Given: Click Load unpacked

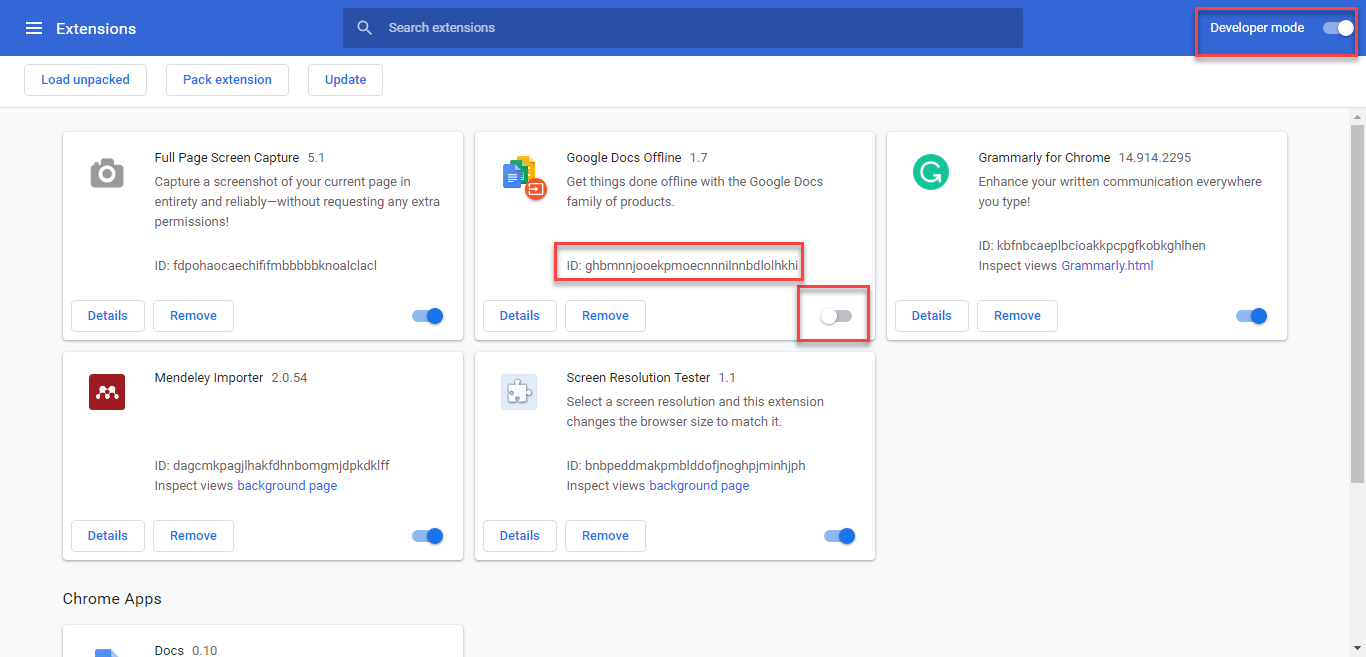Looking at the screenshot, I should (85, 79).
